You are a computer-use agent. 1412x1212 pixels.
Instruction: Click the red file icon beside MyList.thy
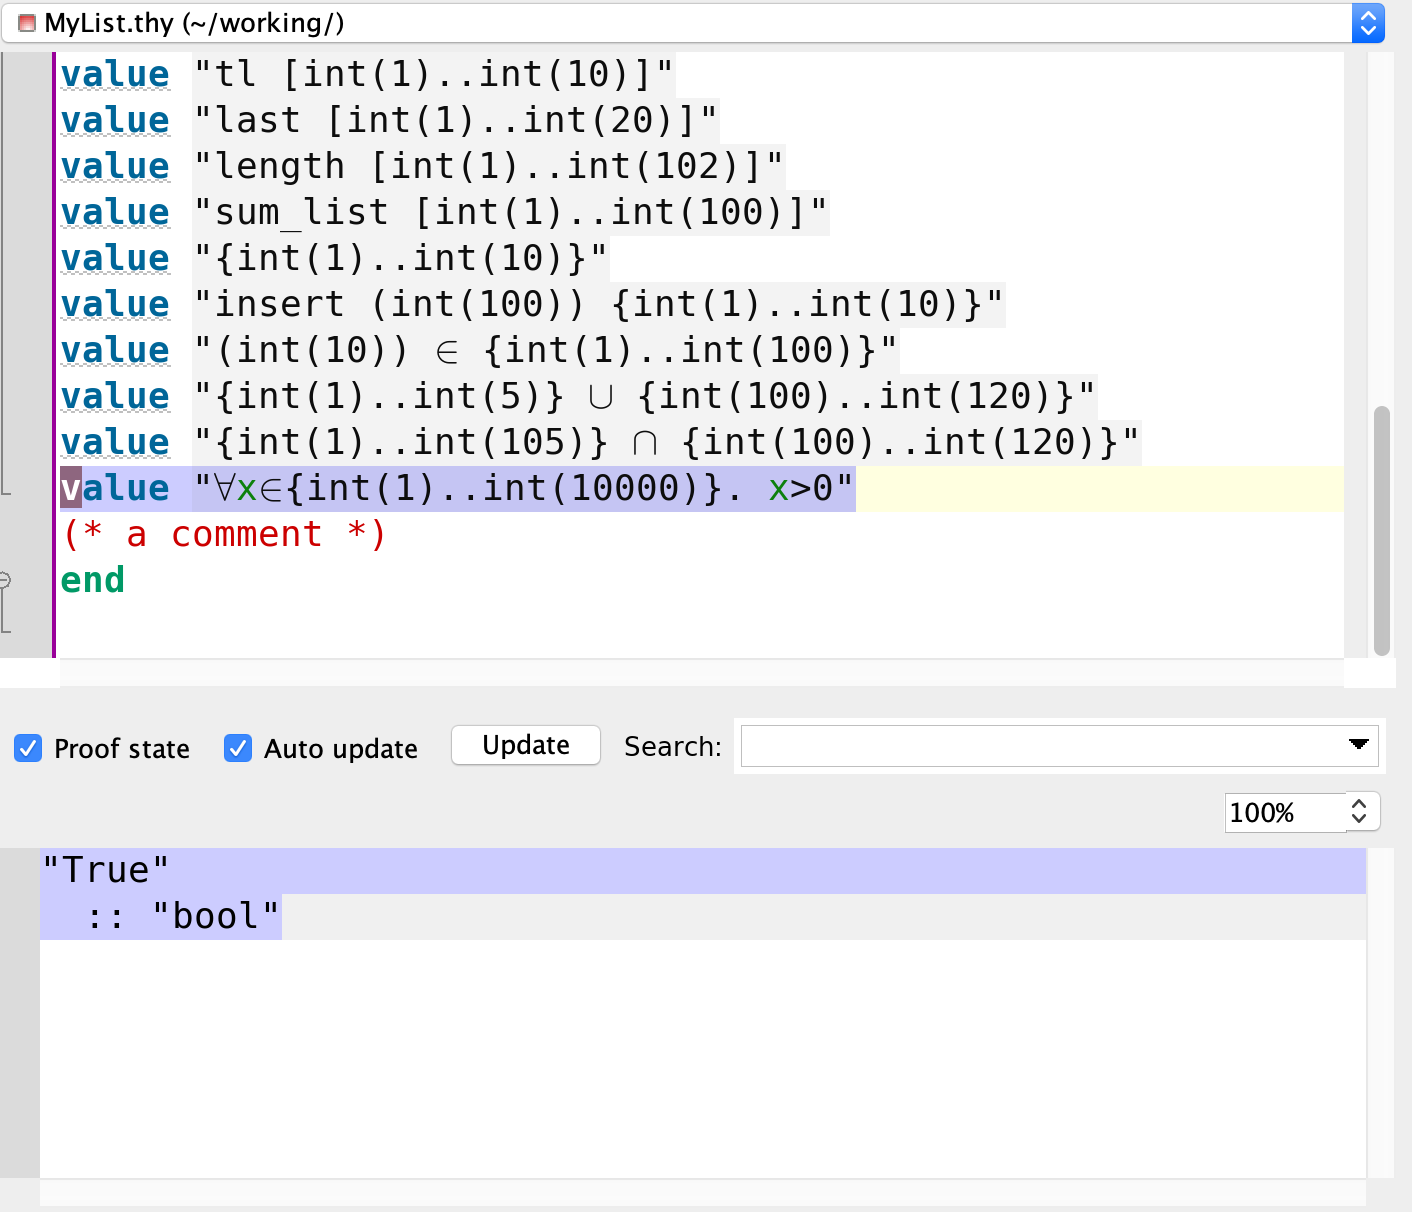tap(27, 23)
